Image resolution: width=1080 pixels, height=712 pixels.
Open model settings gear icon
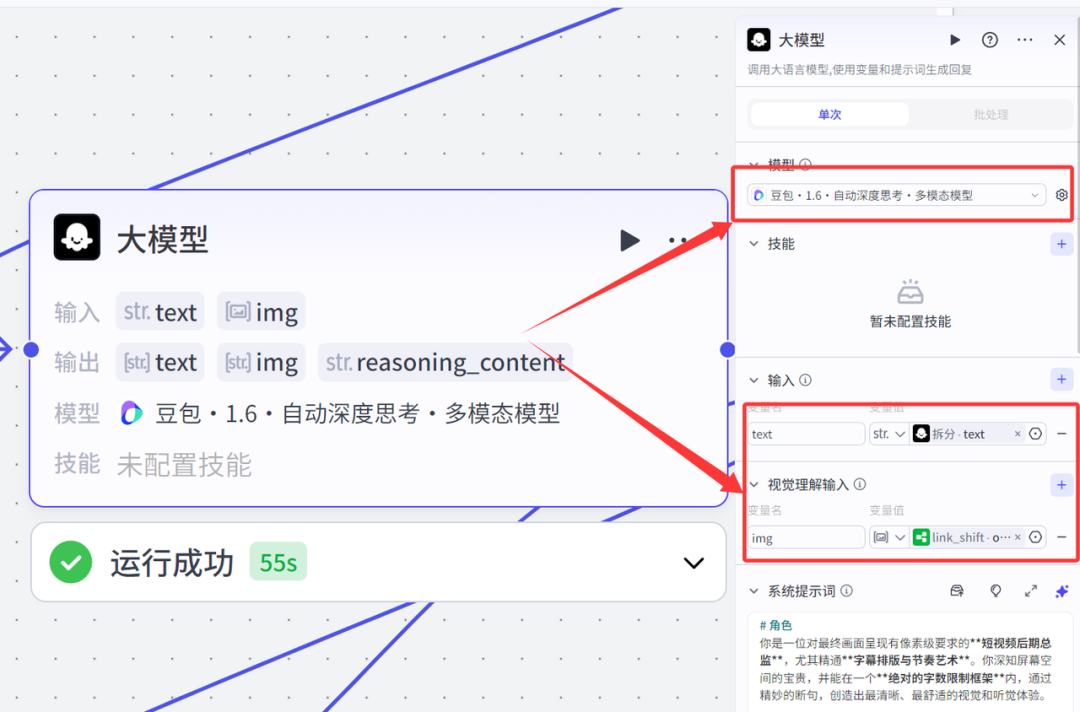(1061, 196)
